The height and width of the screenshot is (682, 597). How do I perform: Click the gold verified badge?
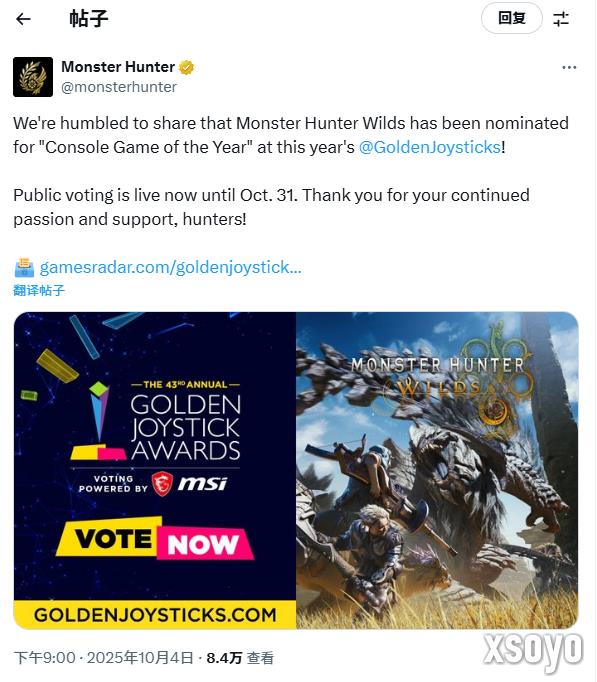pos(187,67)
